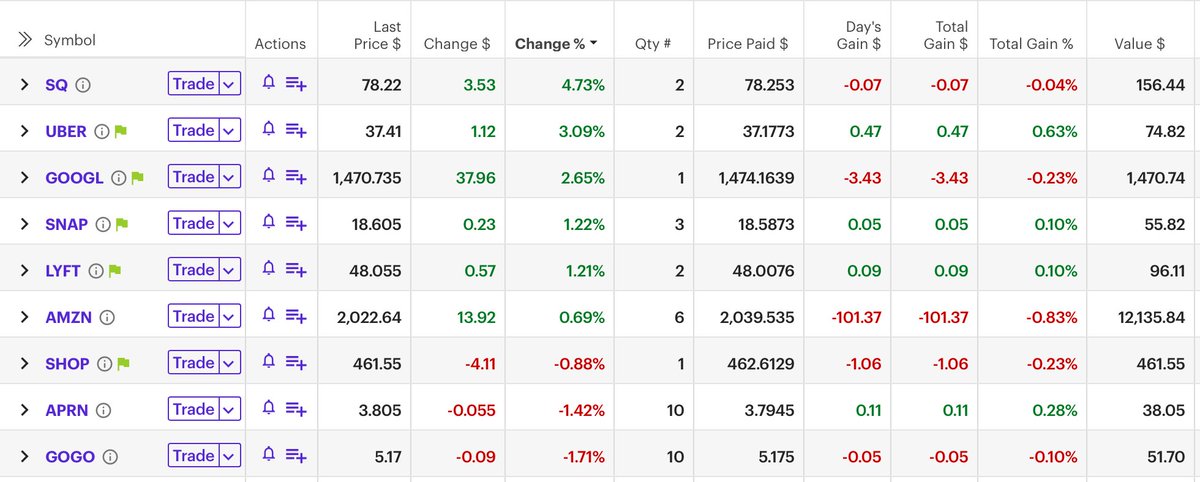Image resolution: width=1200 pixels, height=482 pixels.
Task: Sort by the Symbol column header
Action: click(70, 40)
